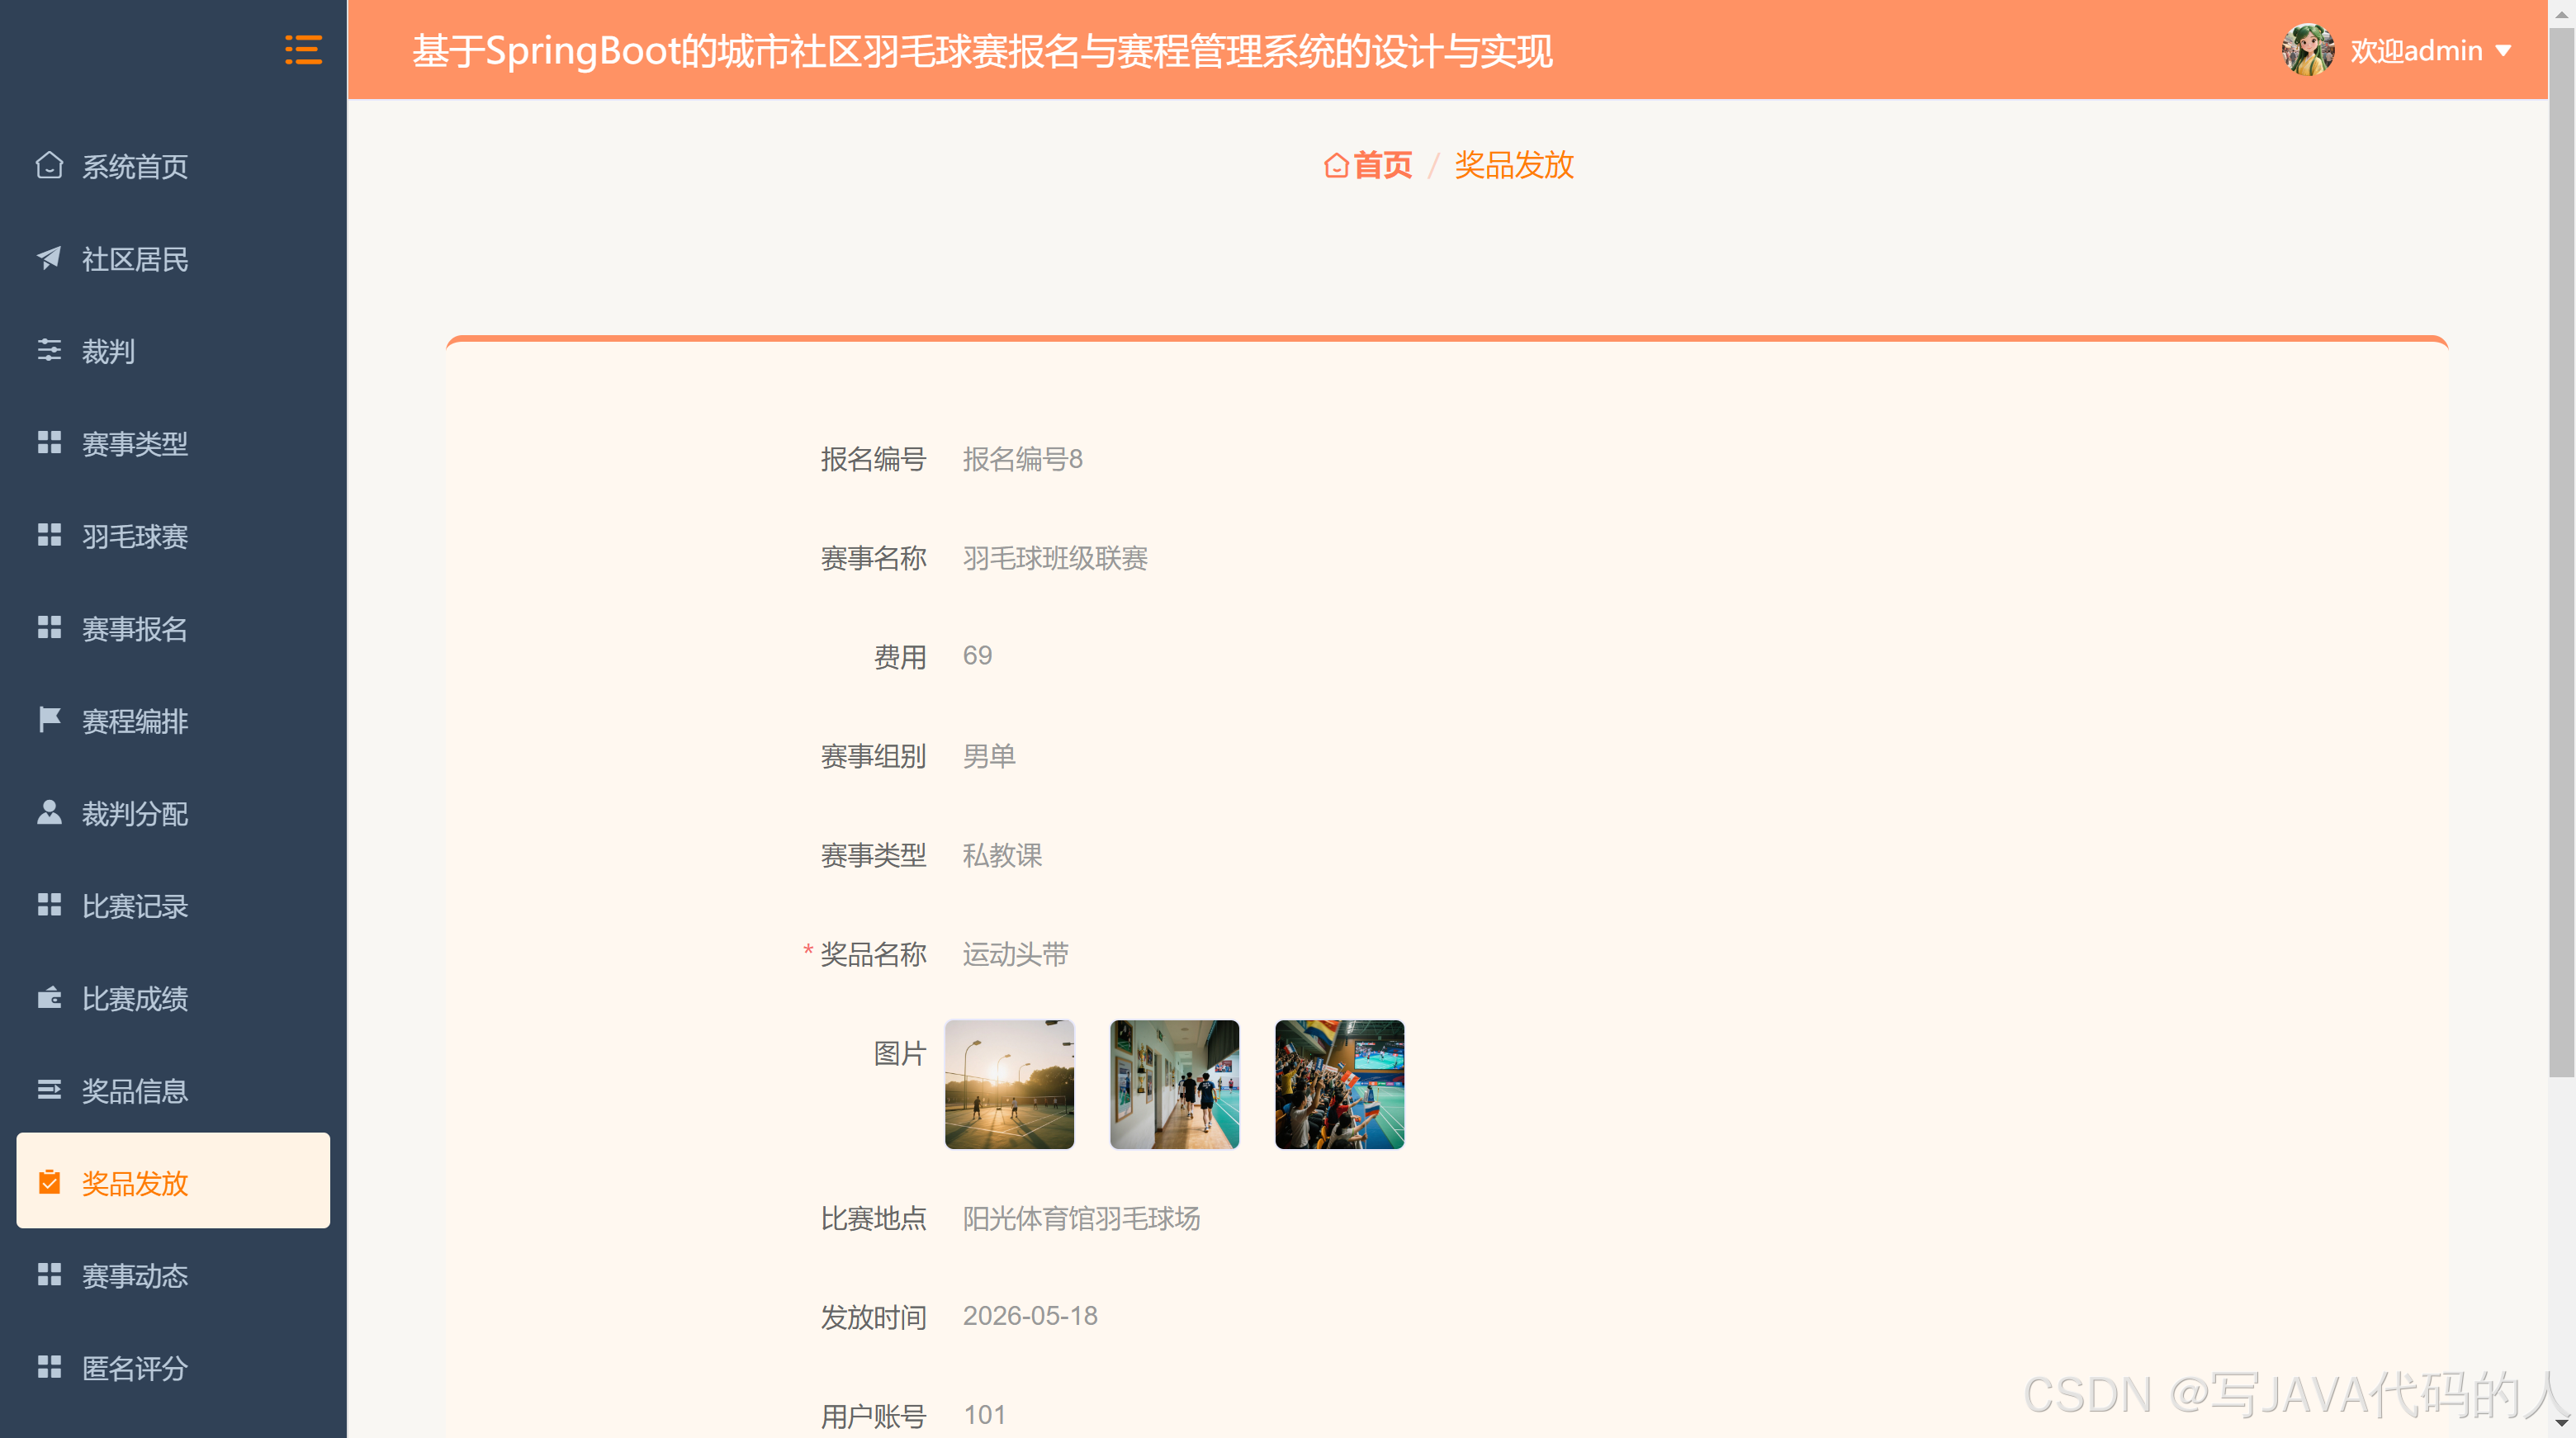View the stadium crowd thumbnail image
Viewport: 2576px width, 1438px height.
point(1339,1084)
